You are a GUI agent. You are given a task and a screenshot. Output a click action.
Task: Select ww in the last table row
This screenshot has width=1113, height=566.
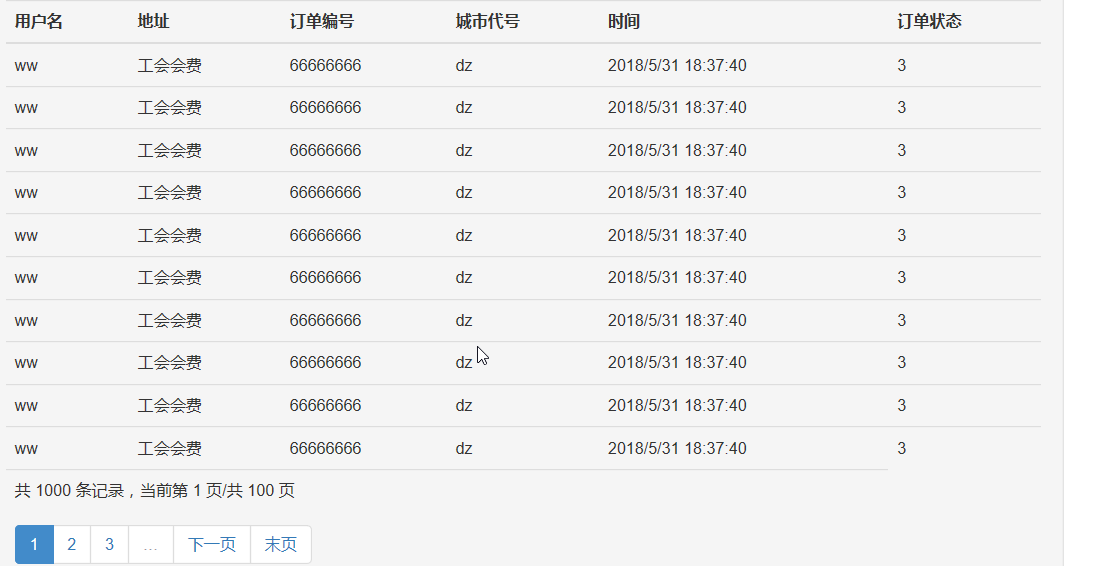[26, 449]
